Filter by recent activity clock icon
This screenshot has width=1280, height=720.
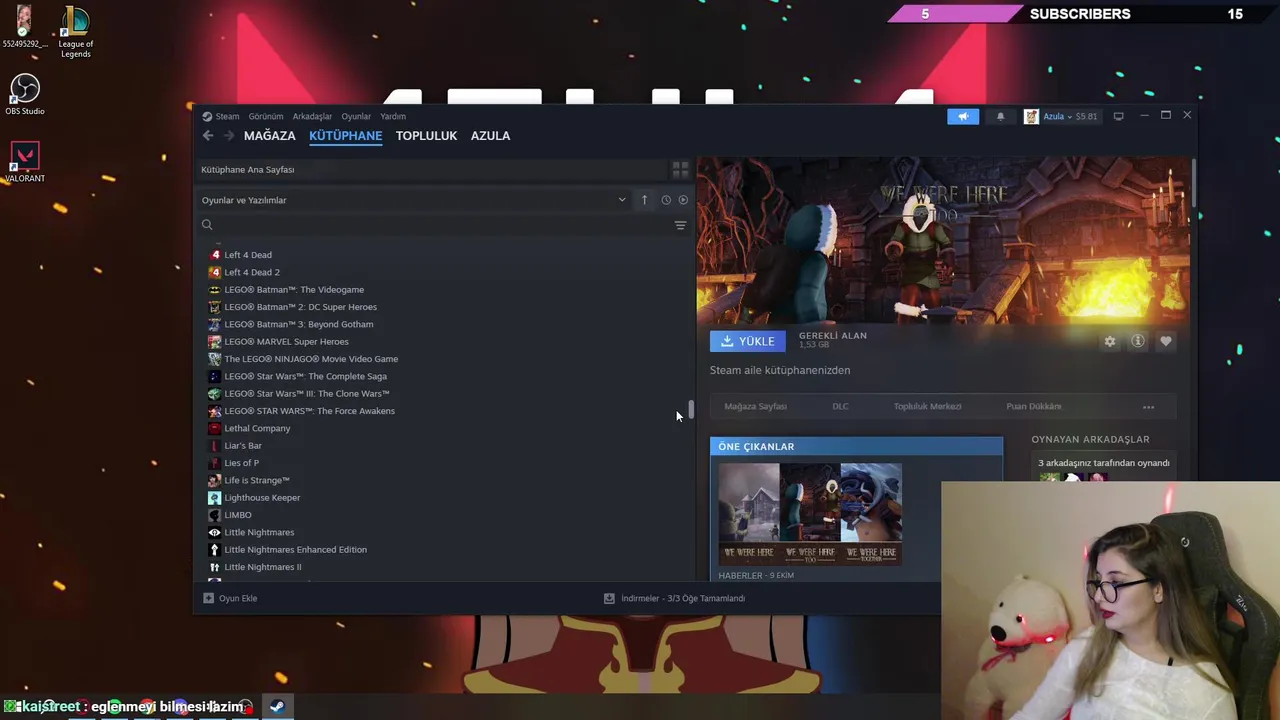pyautogui.click(x=666, y=200)
